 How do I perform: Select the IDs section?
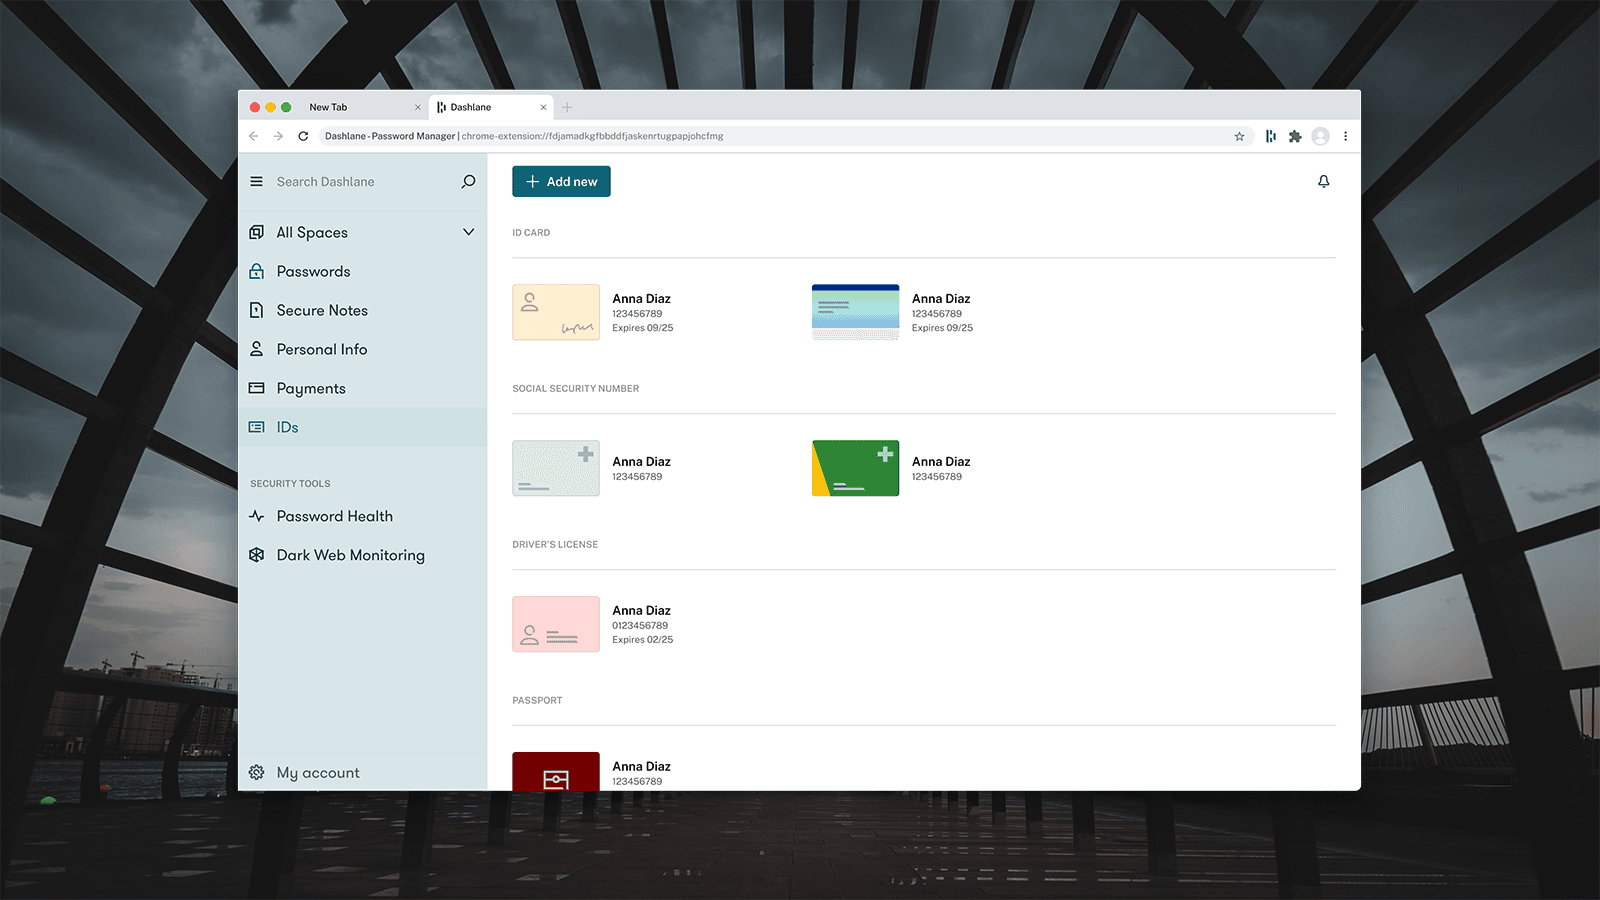[x=362, y=427]
